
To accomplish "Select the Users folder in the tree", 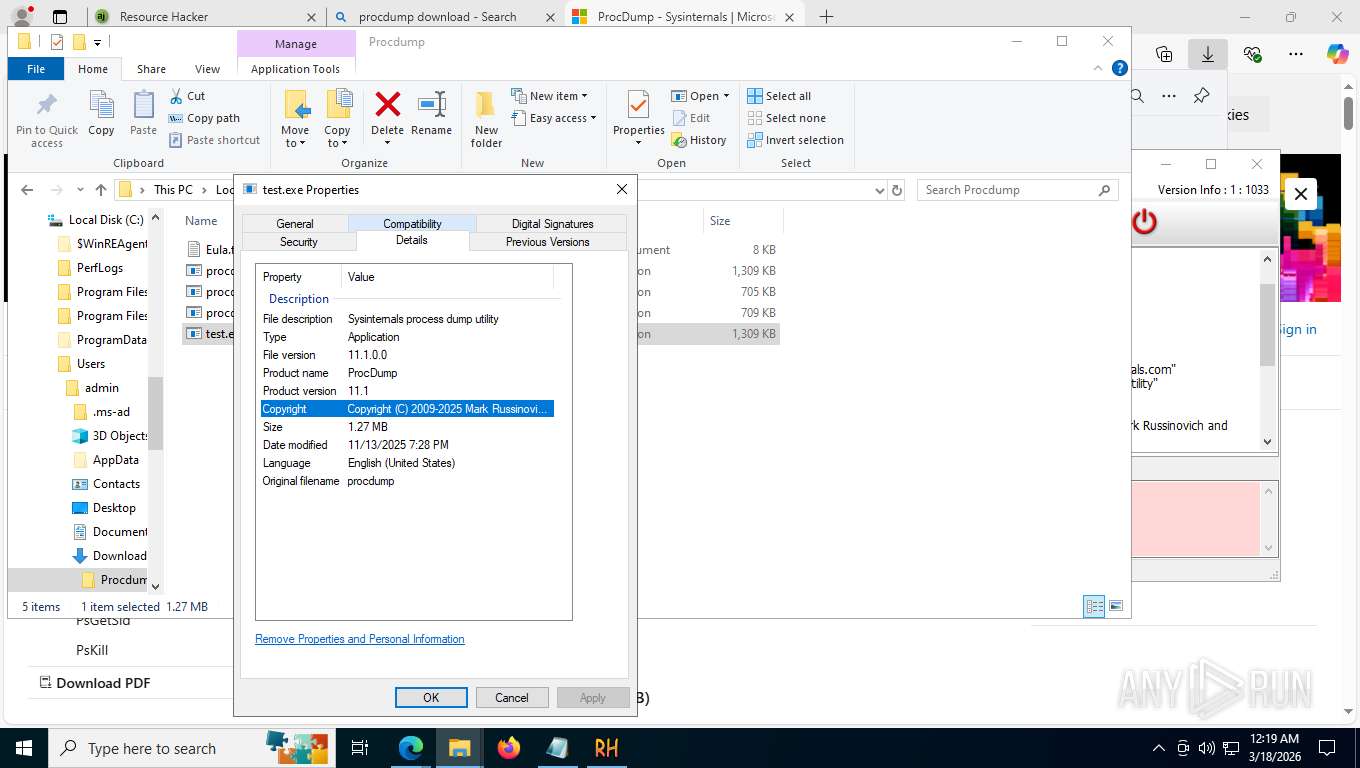I will point(91,364).
